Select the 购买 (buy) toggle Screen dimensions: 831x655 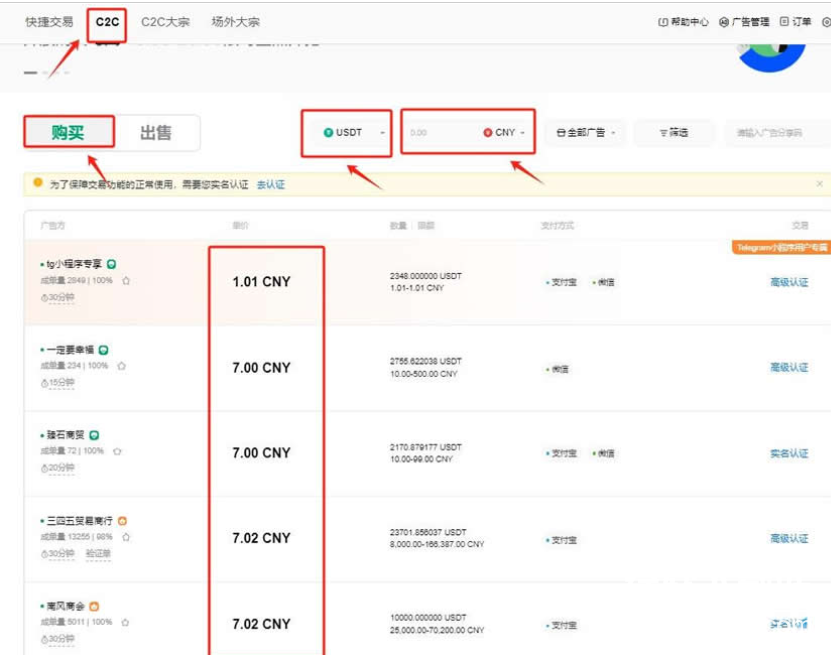point(68,132)
